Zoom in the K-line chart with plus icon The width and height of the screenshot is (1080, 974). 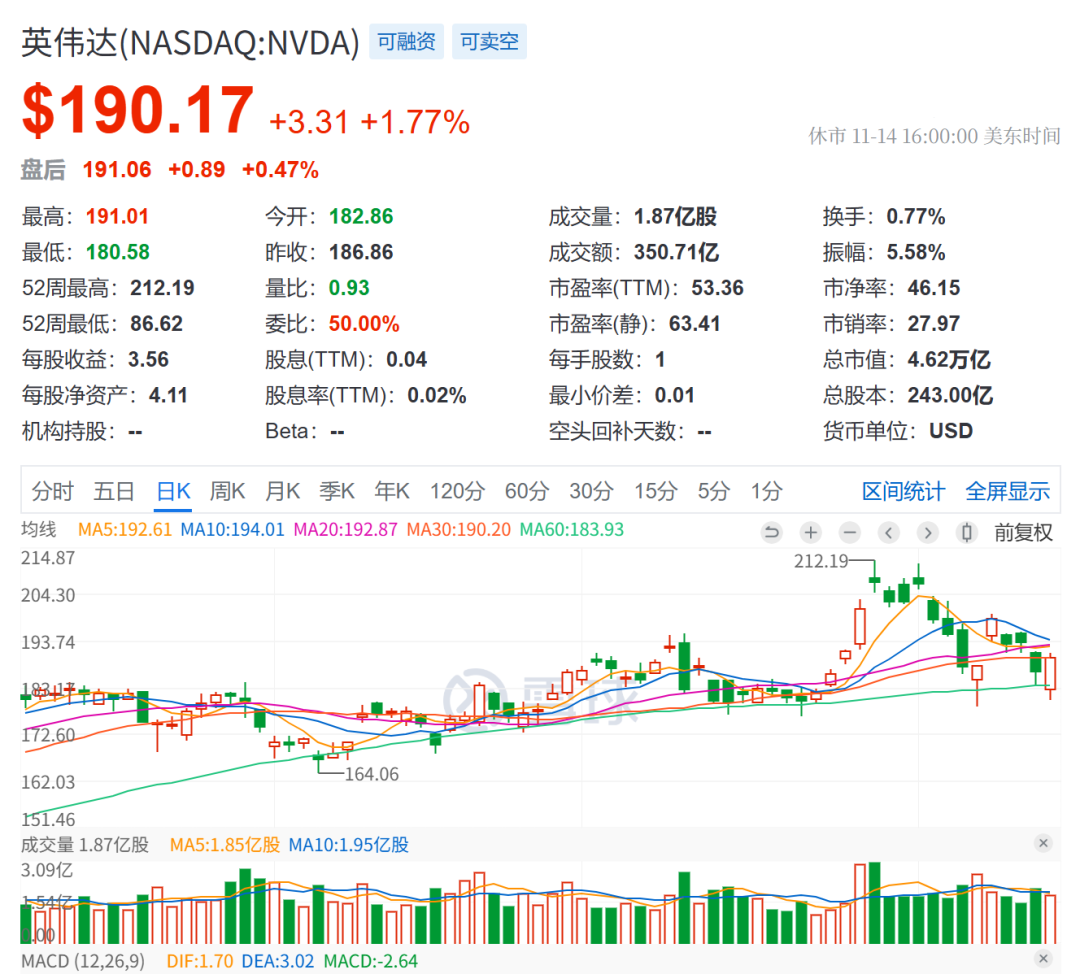click(811, 532)
